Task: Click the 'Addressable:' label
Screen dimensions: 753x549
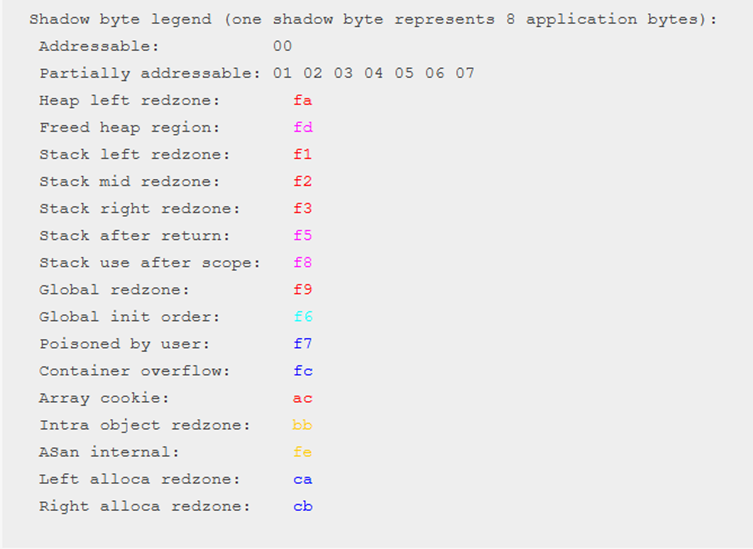Action: [98, 46]
